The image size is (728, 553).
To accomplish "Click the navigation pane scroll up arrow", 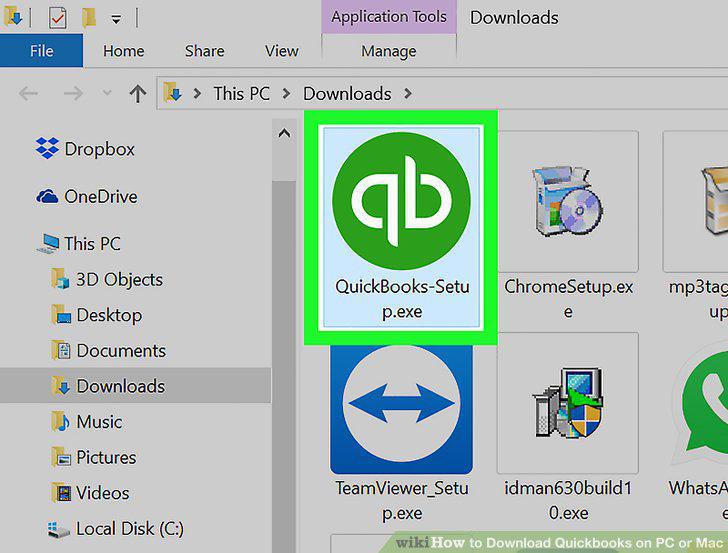I will point(284,134).
